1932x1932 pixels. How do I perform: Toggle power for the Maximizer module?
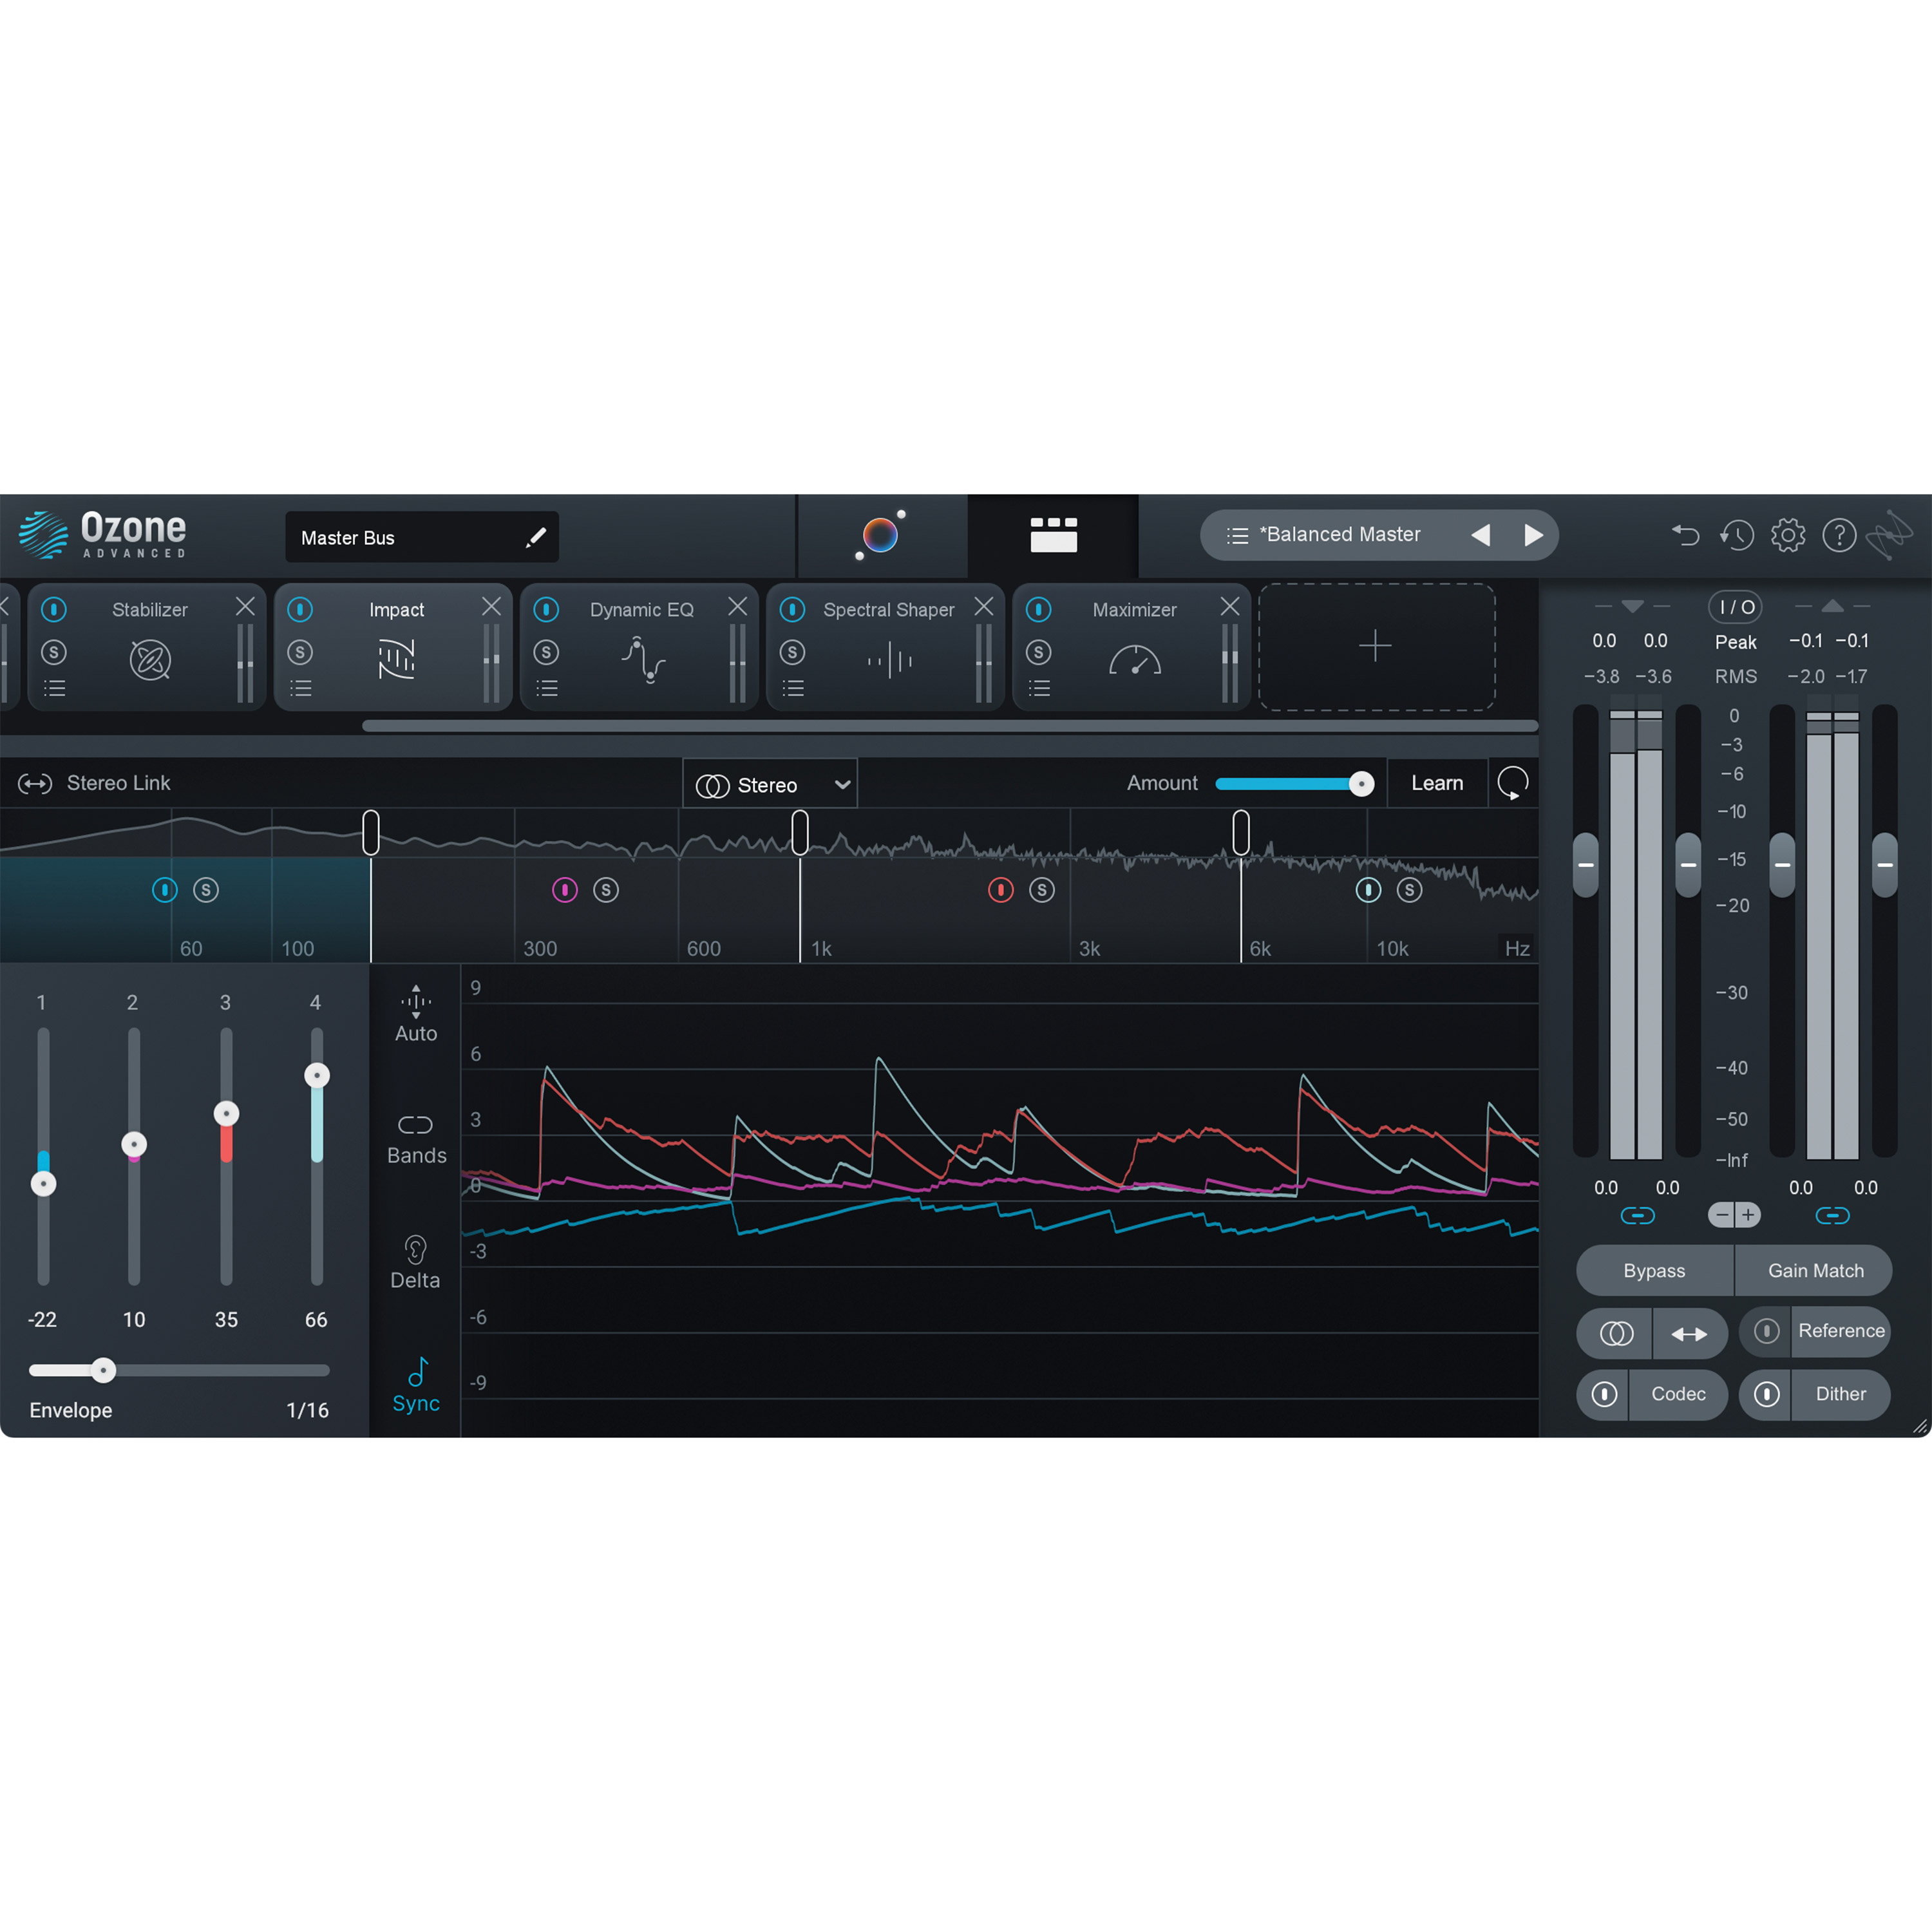[1040, 609]
